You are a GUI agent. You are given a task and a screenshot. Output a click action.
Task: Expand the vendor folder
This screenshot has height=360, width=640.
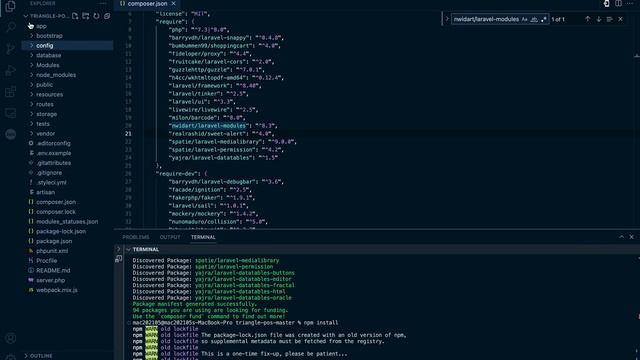[45, 133]
